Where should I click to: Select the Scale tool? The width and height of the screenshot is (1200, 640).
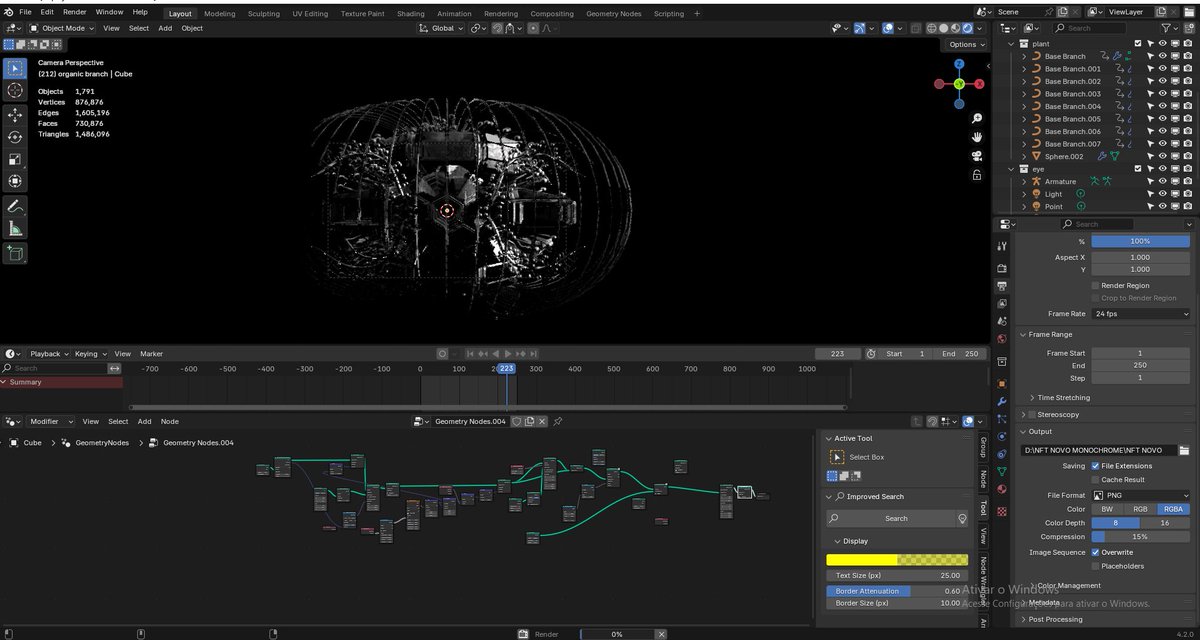coord(15,159)
